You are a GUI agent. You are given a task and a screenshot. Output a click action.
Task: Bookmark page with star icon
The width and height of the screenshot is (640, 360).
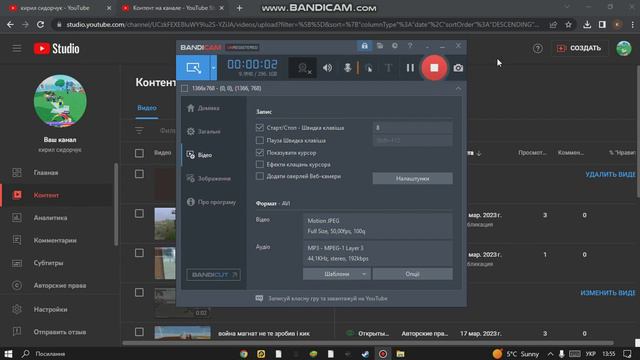click(568, 25)
